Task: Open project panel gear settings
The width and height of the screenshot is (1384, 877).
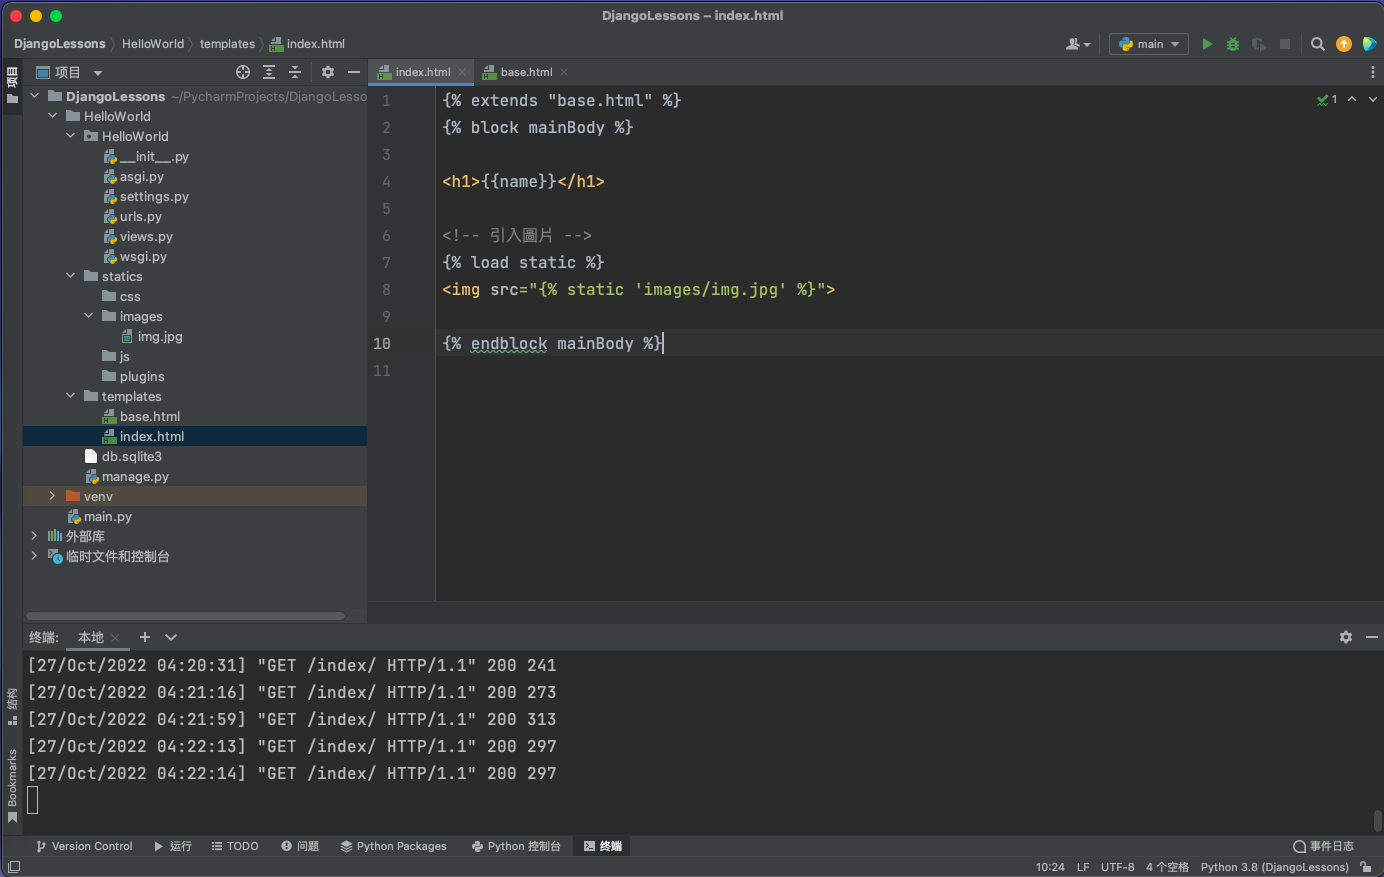Action: click(328, 72)
